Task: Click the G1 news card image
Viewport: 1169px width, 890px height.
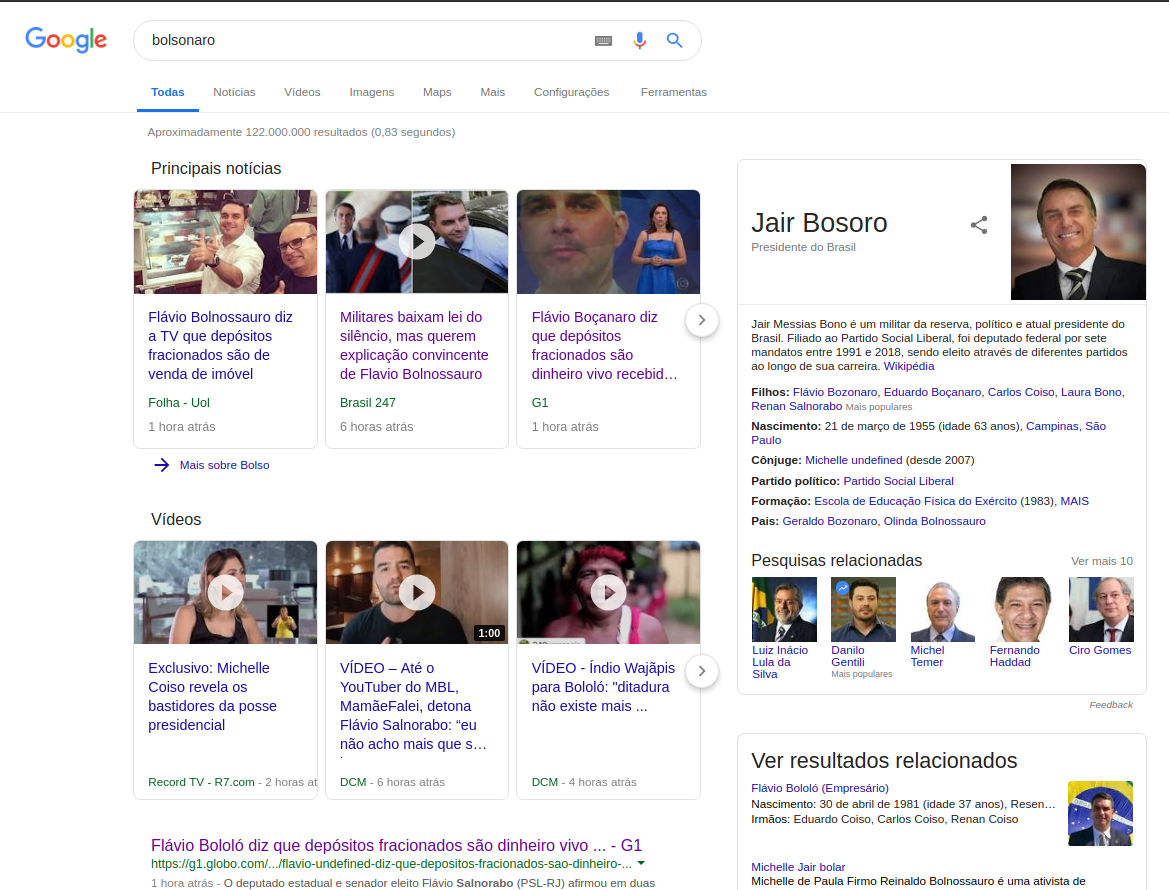Action: click(x=608, y=242)
